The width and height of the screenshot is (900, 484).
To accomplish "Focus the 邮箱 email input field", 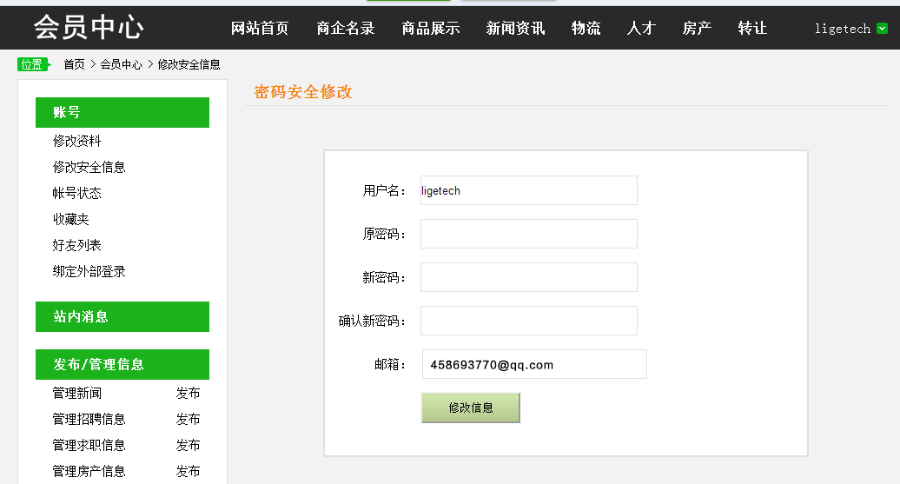I will coord(534,364).
